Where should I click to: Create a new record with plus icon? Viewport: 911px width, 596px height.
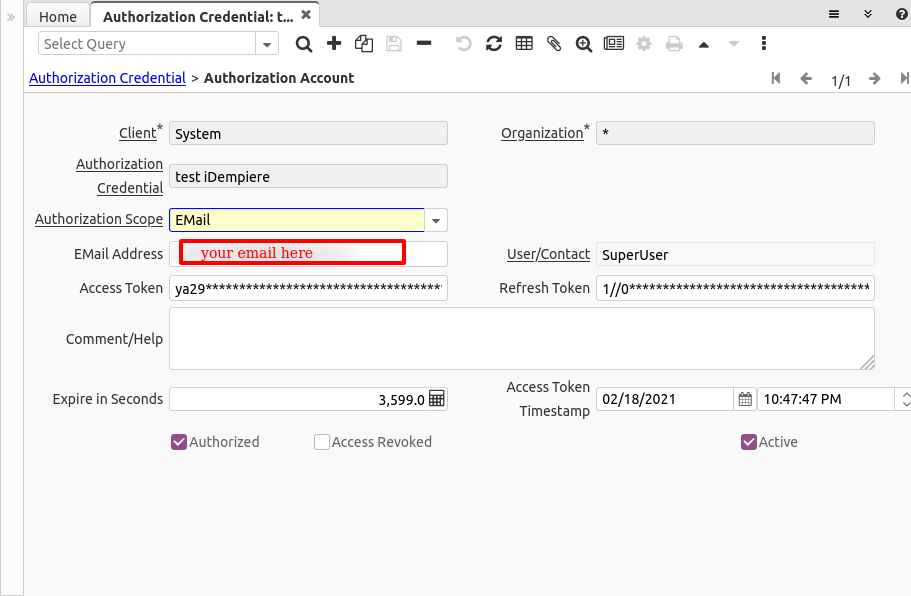[x=334, y=44]
